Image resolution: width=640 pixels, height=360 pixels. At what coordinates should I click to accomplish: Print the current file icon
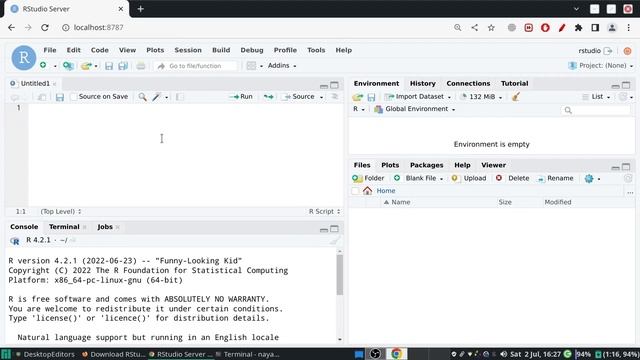[141, 66]
